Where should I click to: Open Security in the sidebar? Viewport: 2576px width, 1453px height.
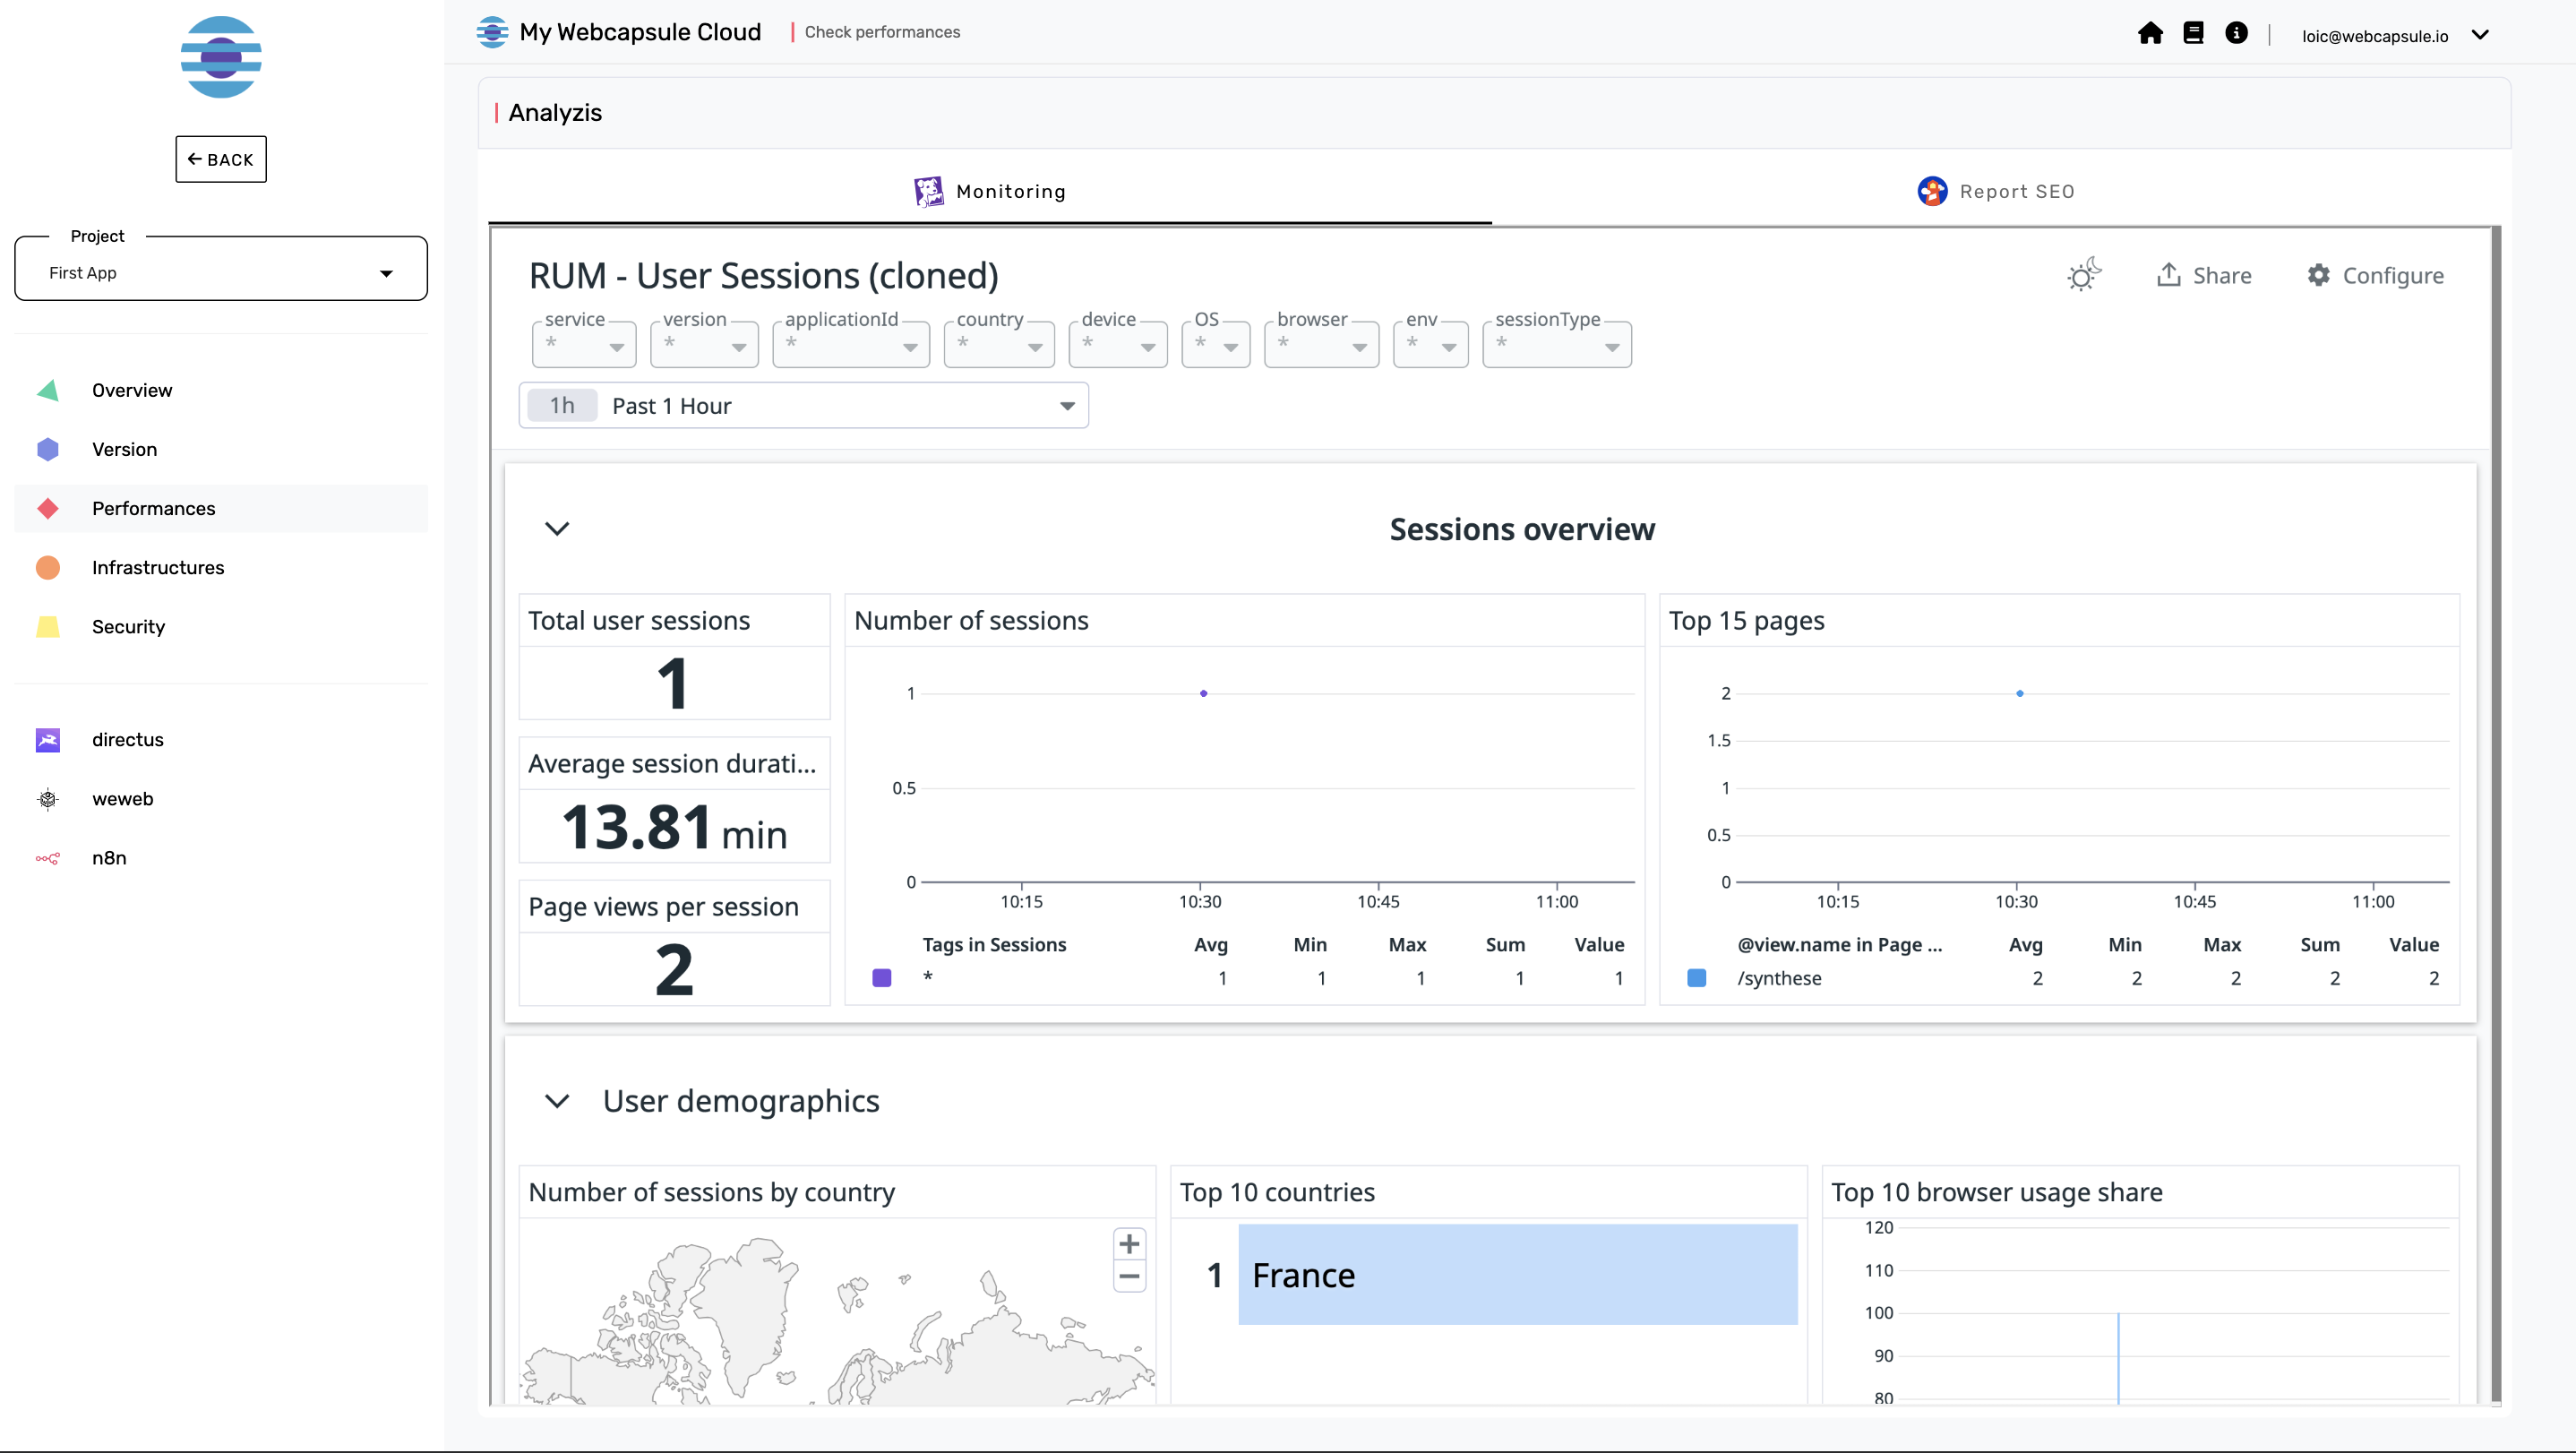point(221,626)
